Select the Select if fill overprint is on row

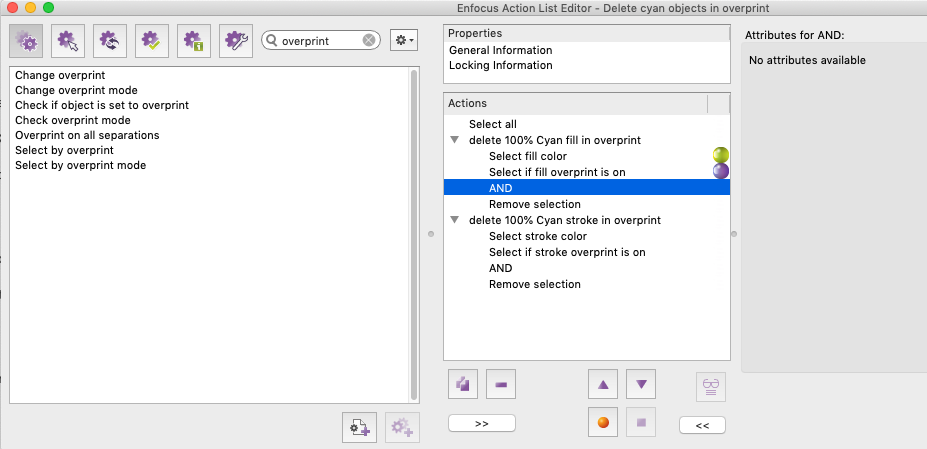(x=586, y=172)
